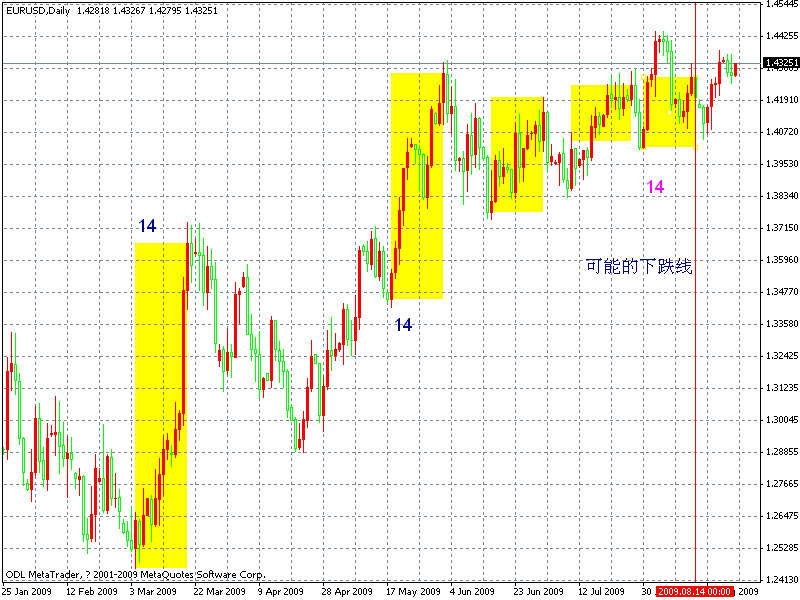Click the opening quote 1.42818 in the header
Image resolution: width=800 pixels, height=600 pixels.
click(x=93, y=9)
